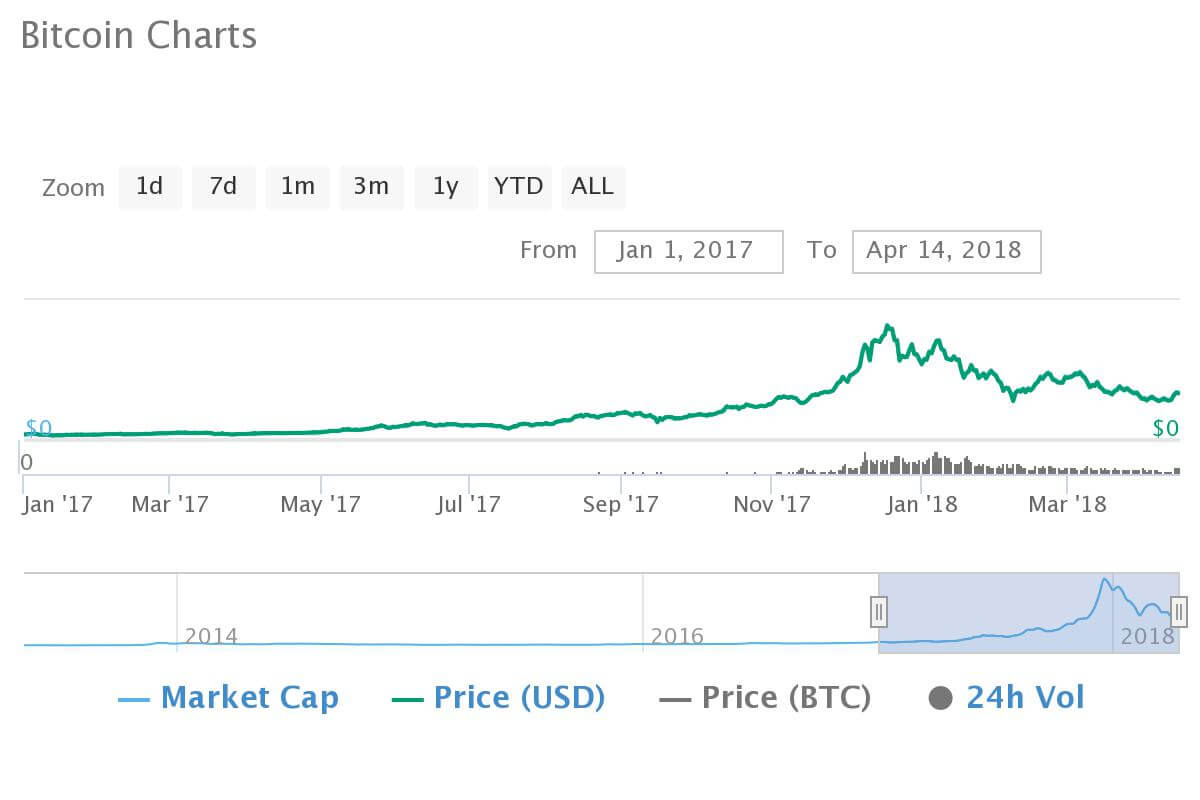Click the right navigator range handle
Image resolution: width=1200 pixels, height=800 pixels.
point(1179,610)
